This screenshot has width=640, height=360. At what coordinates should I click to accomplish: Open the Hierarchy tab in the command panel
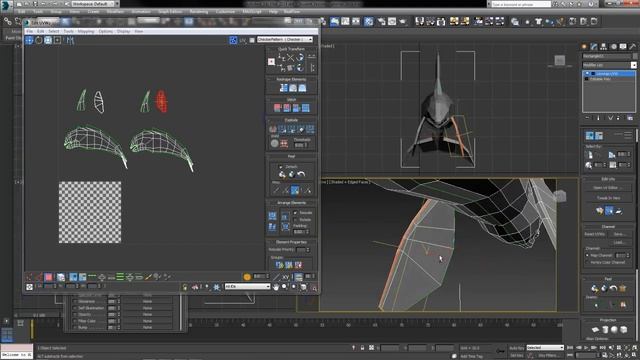pyautogui.click(x=603, y=47)
